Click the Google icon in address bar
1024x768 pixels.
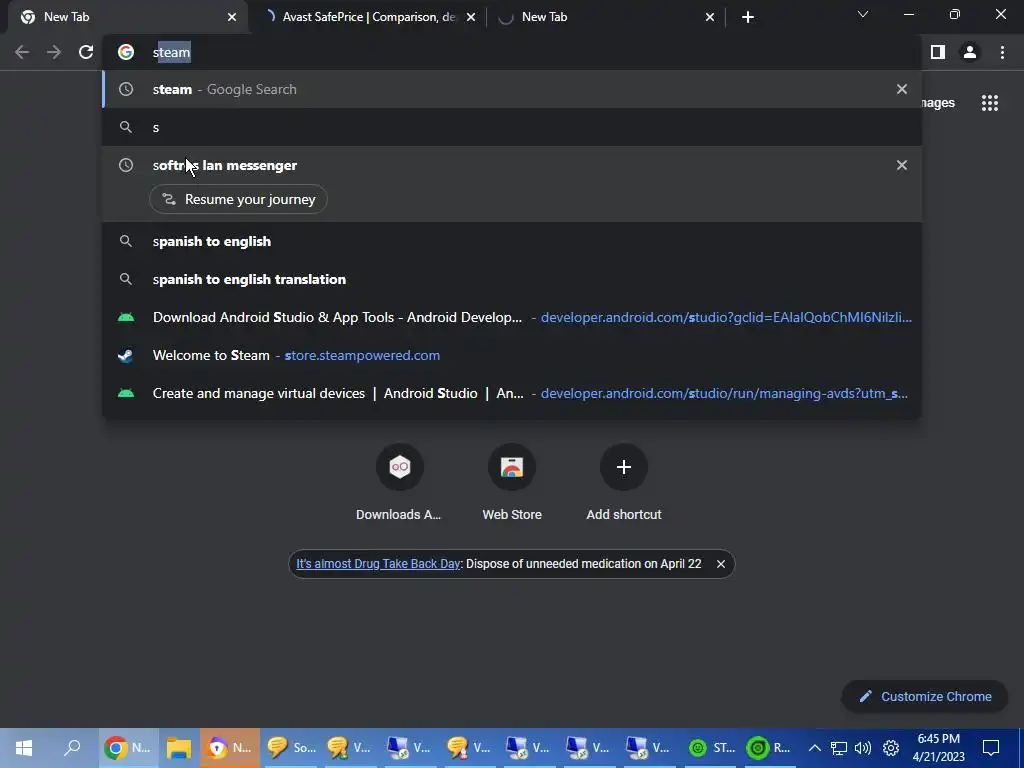tap(126, 52)
